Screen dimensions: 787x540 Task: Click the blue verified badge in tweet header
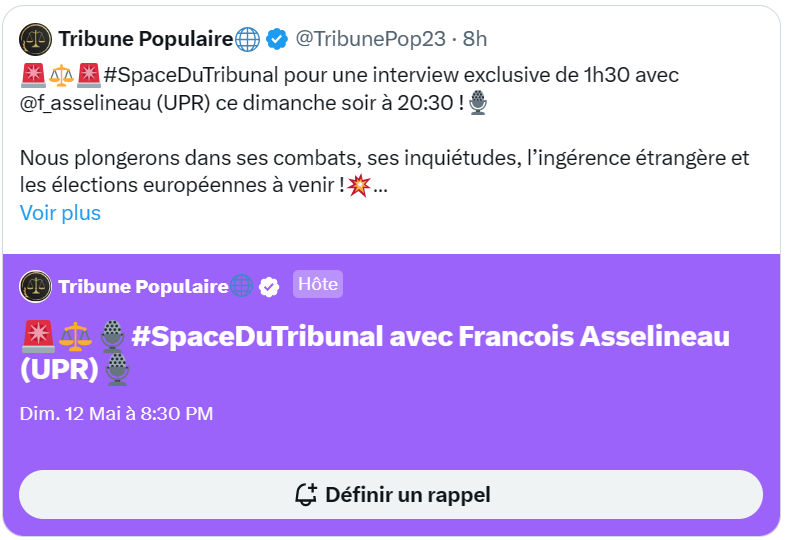point(277,39)
